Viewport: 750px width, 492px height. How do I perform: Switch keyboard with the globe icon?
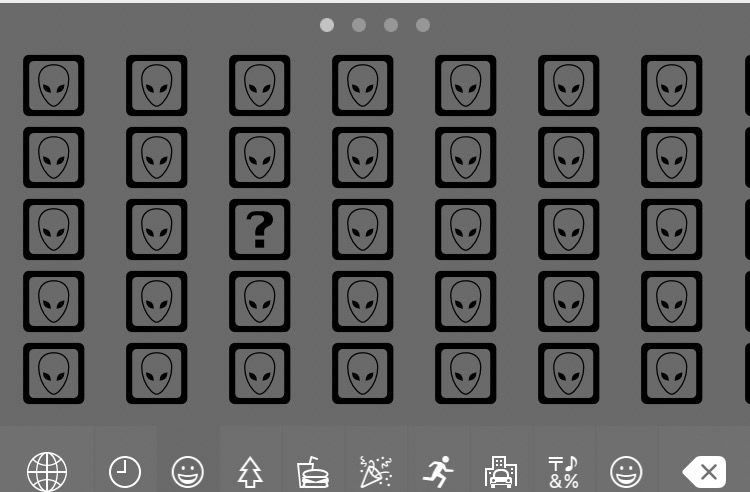coord(47,472)
